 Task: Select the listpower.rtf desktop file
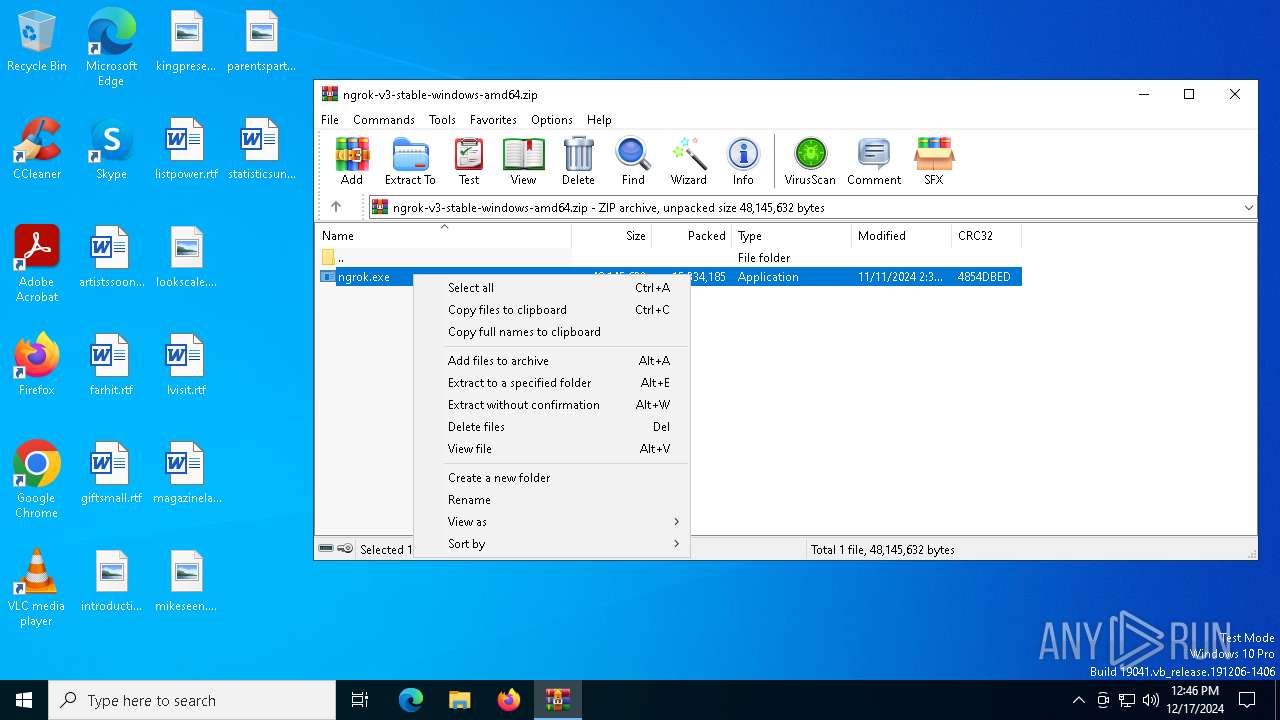186,150
